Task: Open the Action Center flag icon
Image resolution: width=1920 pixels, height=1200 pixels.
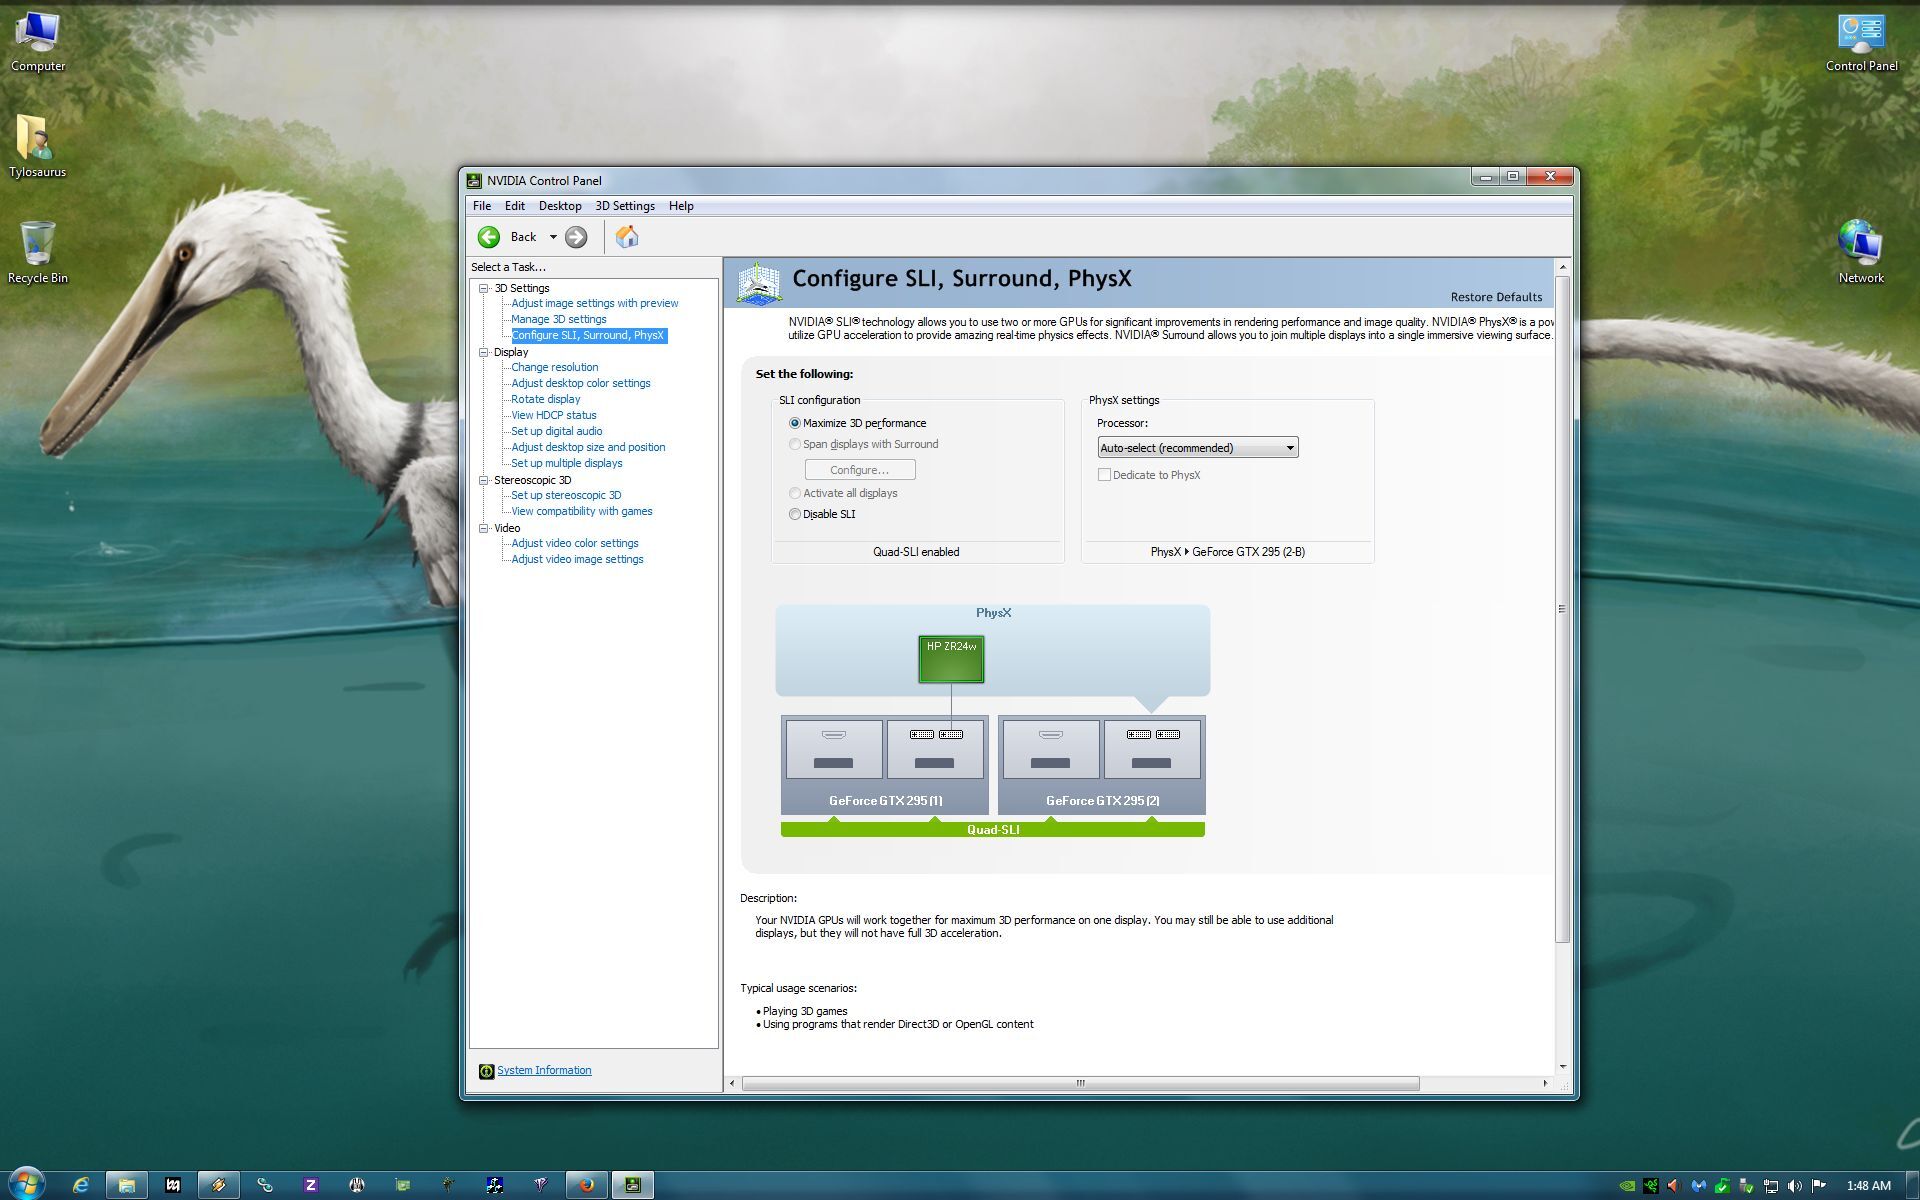Action: 1819,1186
